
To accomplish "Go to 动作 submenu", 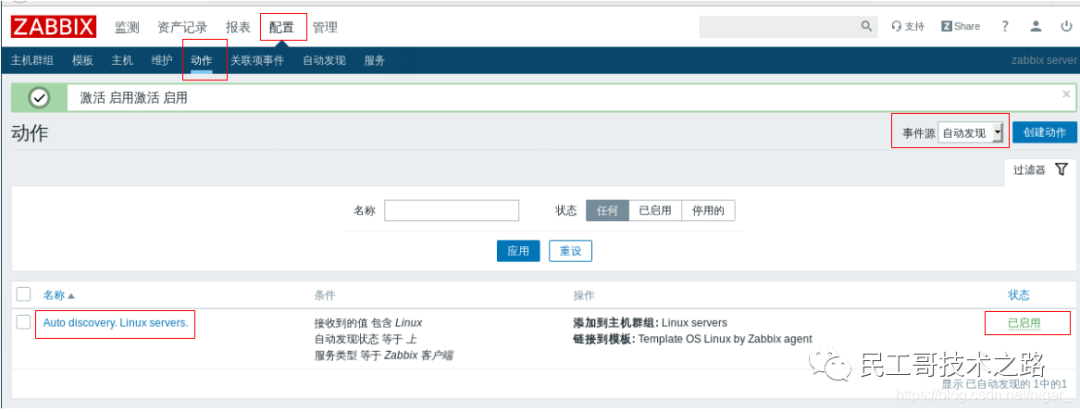I will 201,61.
